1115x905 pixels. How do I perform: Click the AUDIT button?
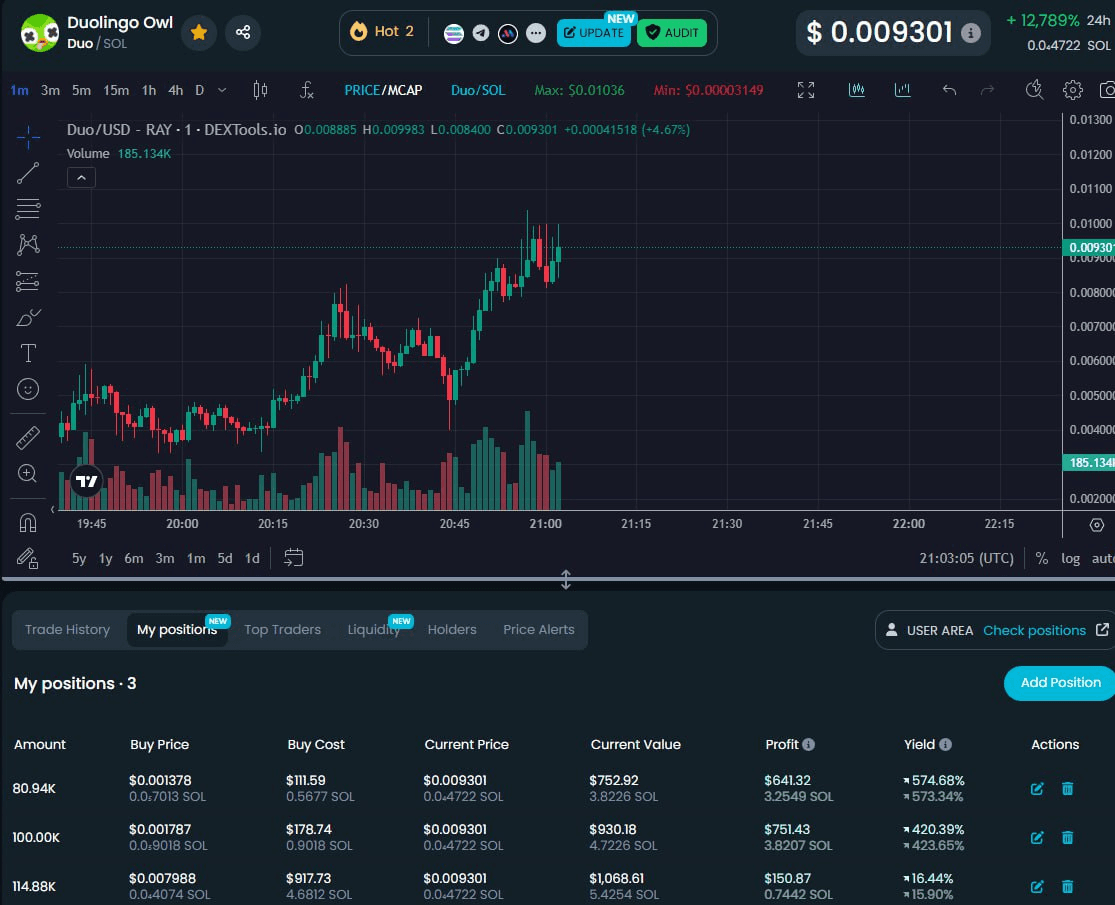672,33
